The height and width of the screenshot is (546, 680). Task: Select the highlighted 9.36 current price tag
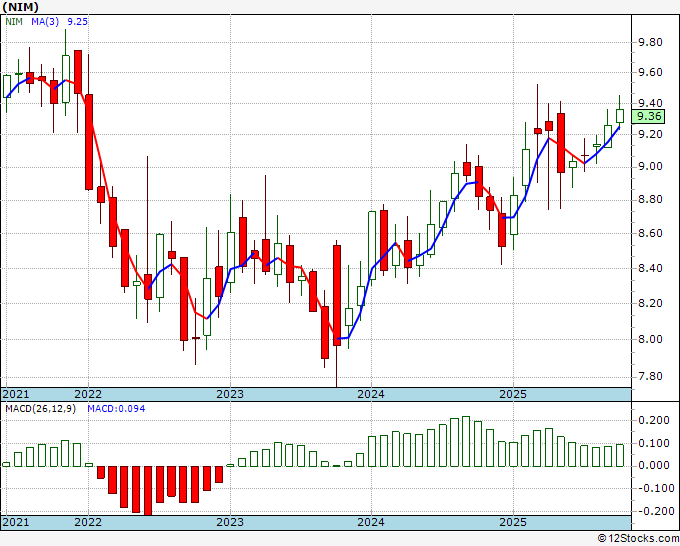tap(648, 116)
